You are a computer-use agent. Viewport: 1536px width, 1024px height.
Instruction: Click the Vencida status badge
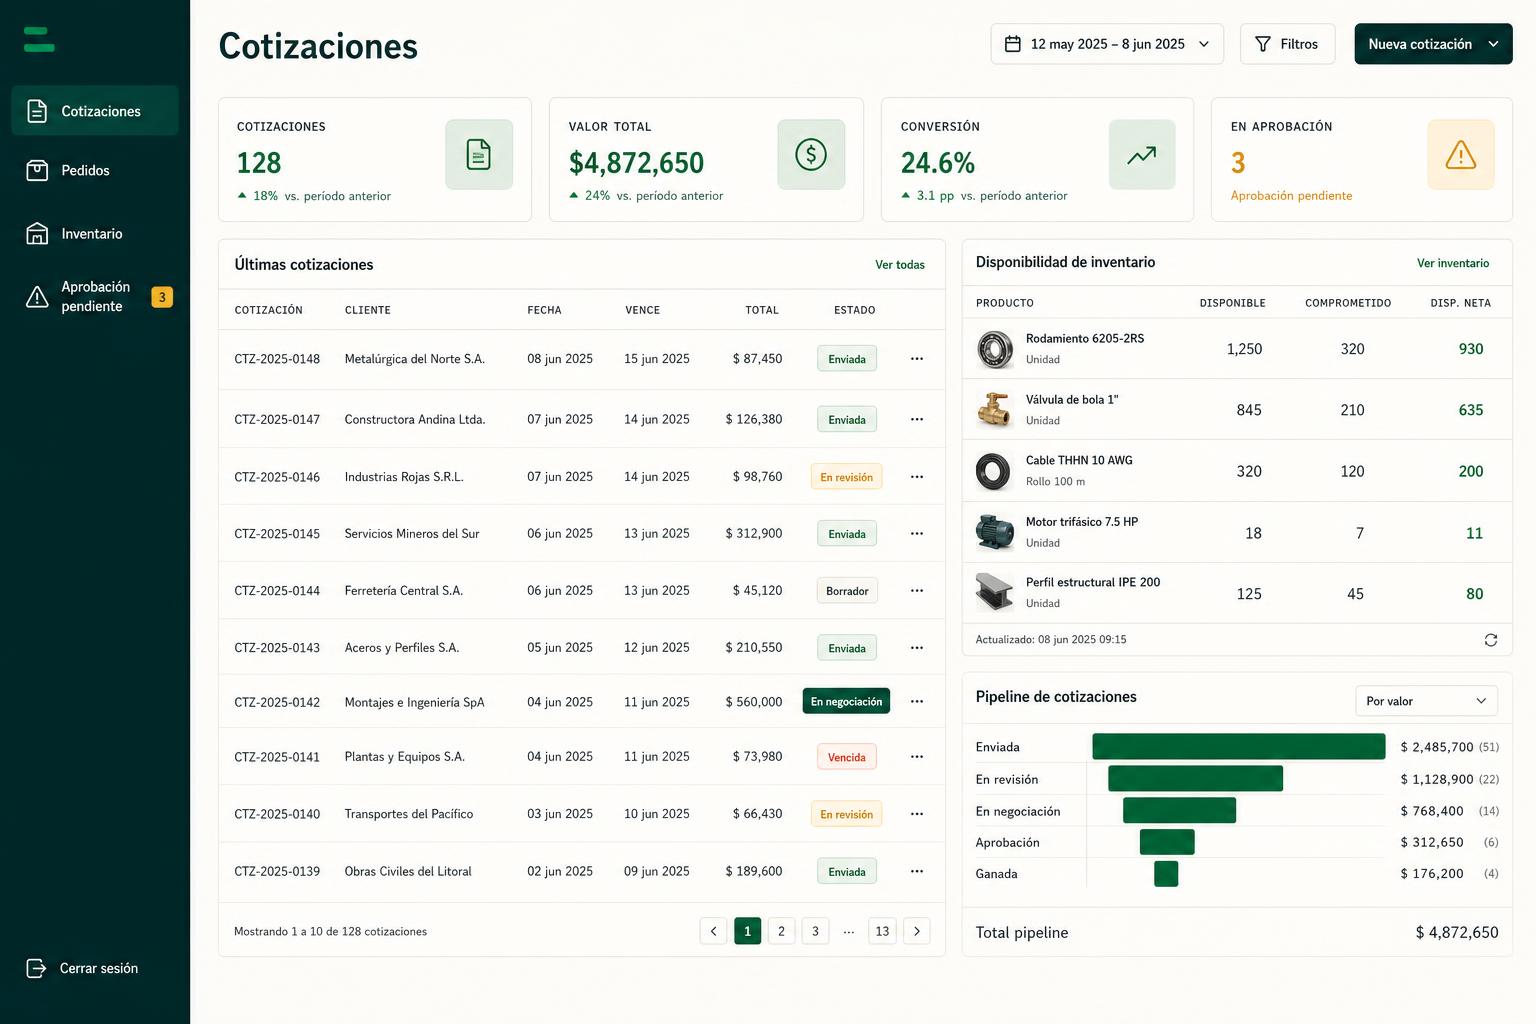847,757
